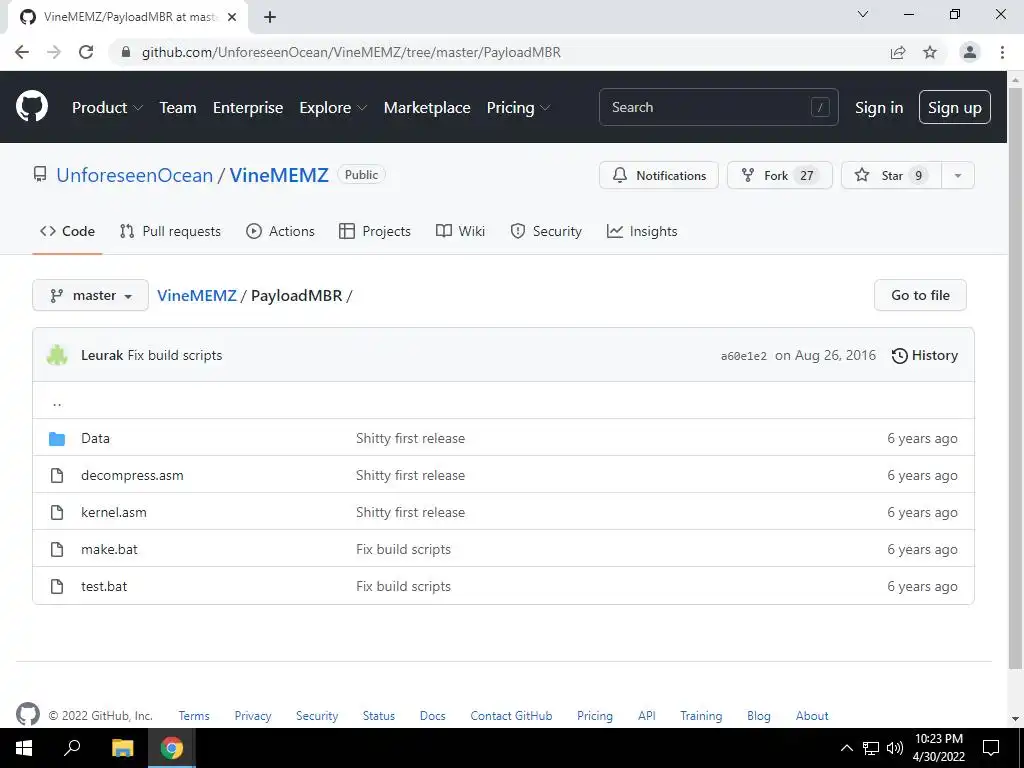The width and height of the screenshot is (1024, 768).
Task: Click the page vertical scrollbar
Action: 1015,379
